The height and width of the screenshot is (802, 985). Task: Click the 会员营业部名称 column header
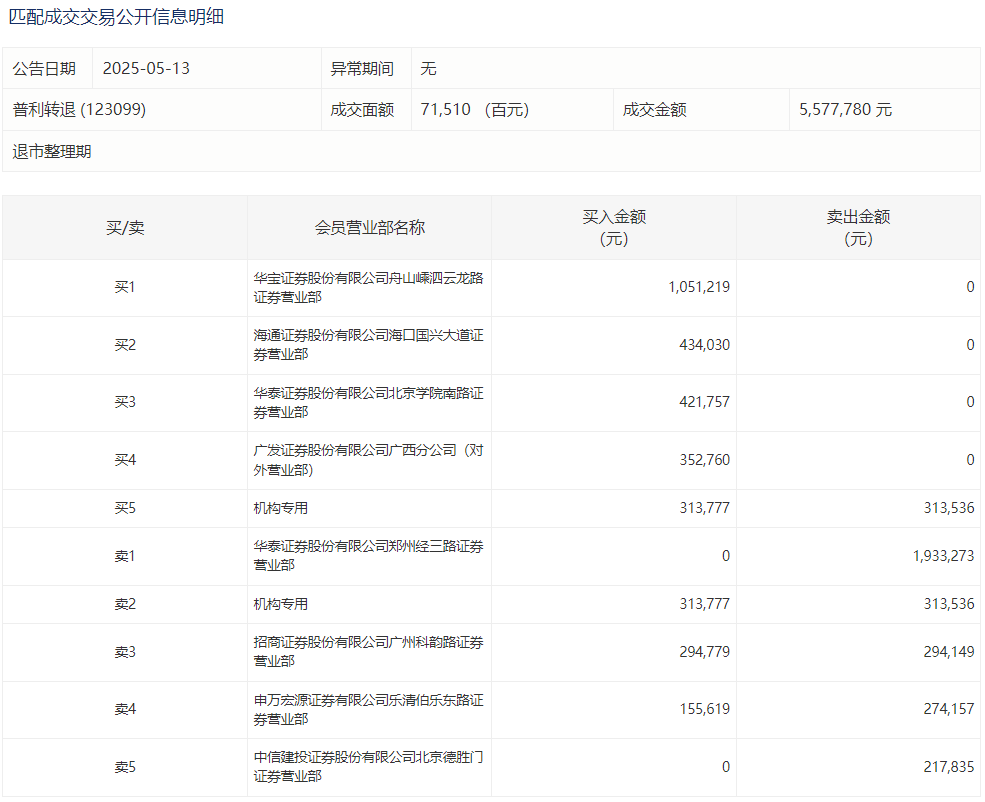(x=369, y=228)
